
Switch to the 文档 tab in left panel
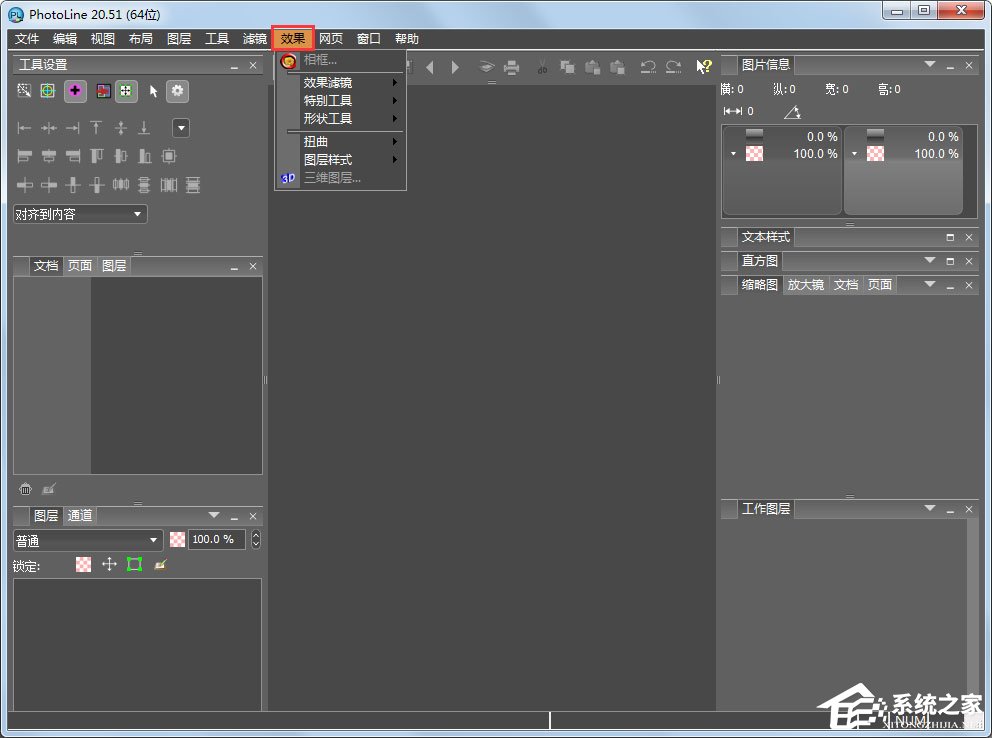(46, 266)
